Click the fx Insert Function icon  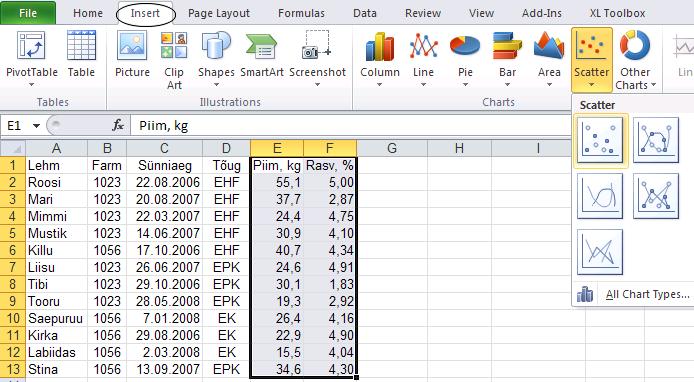tap(118, 125)
